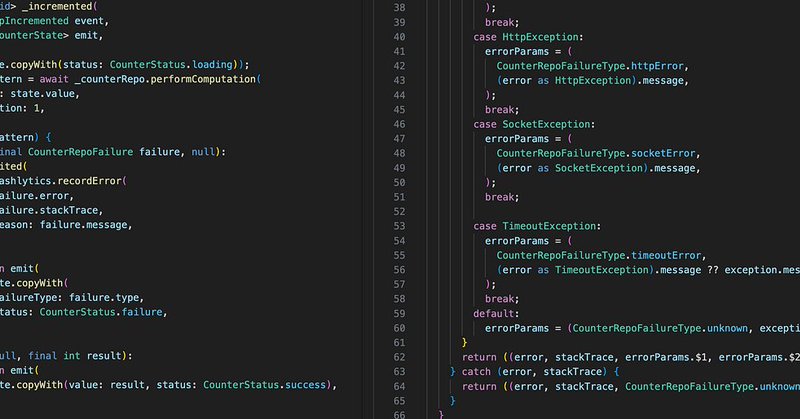Click 'ailure.stackTrace,' argument
The width and height of the screenshot is (800, 419).
pos(52,210)
